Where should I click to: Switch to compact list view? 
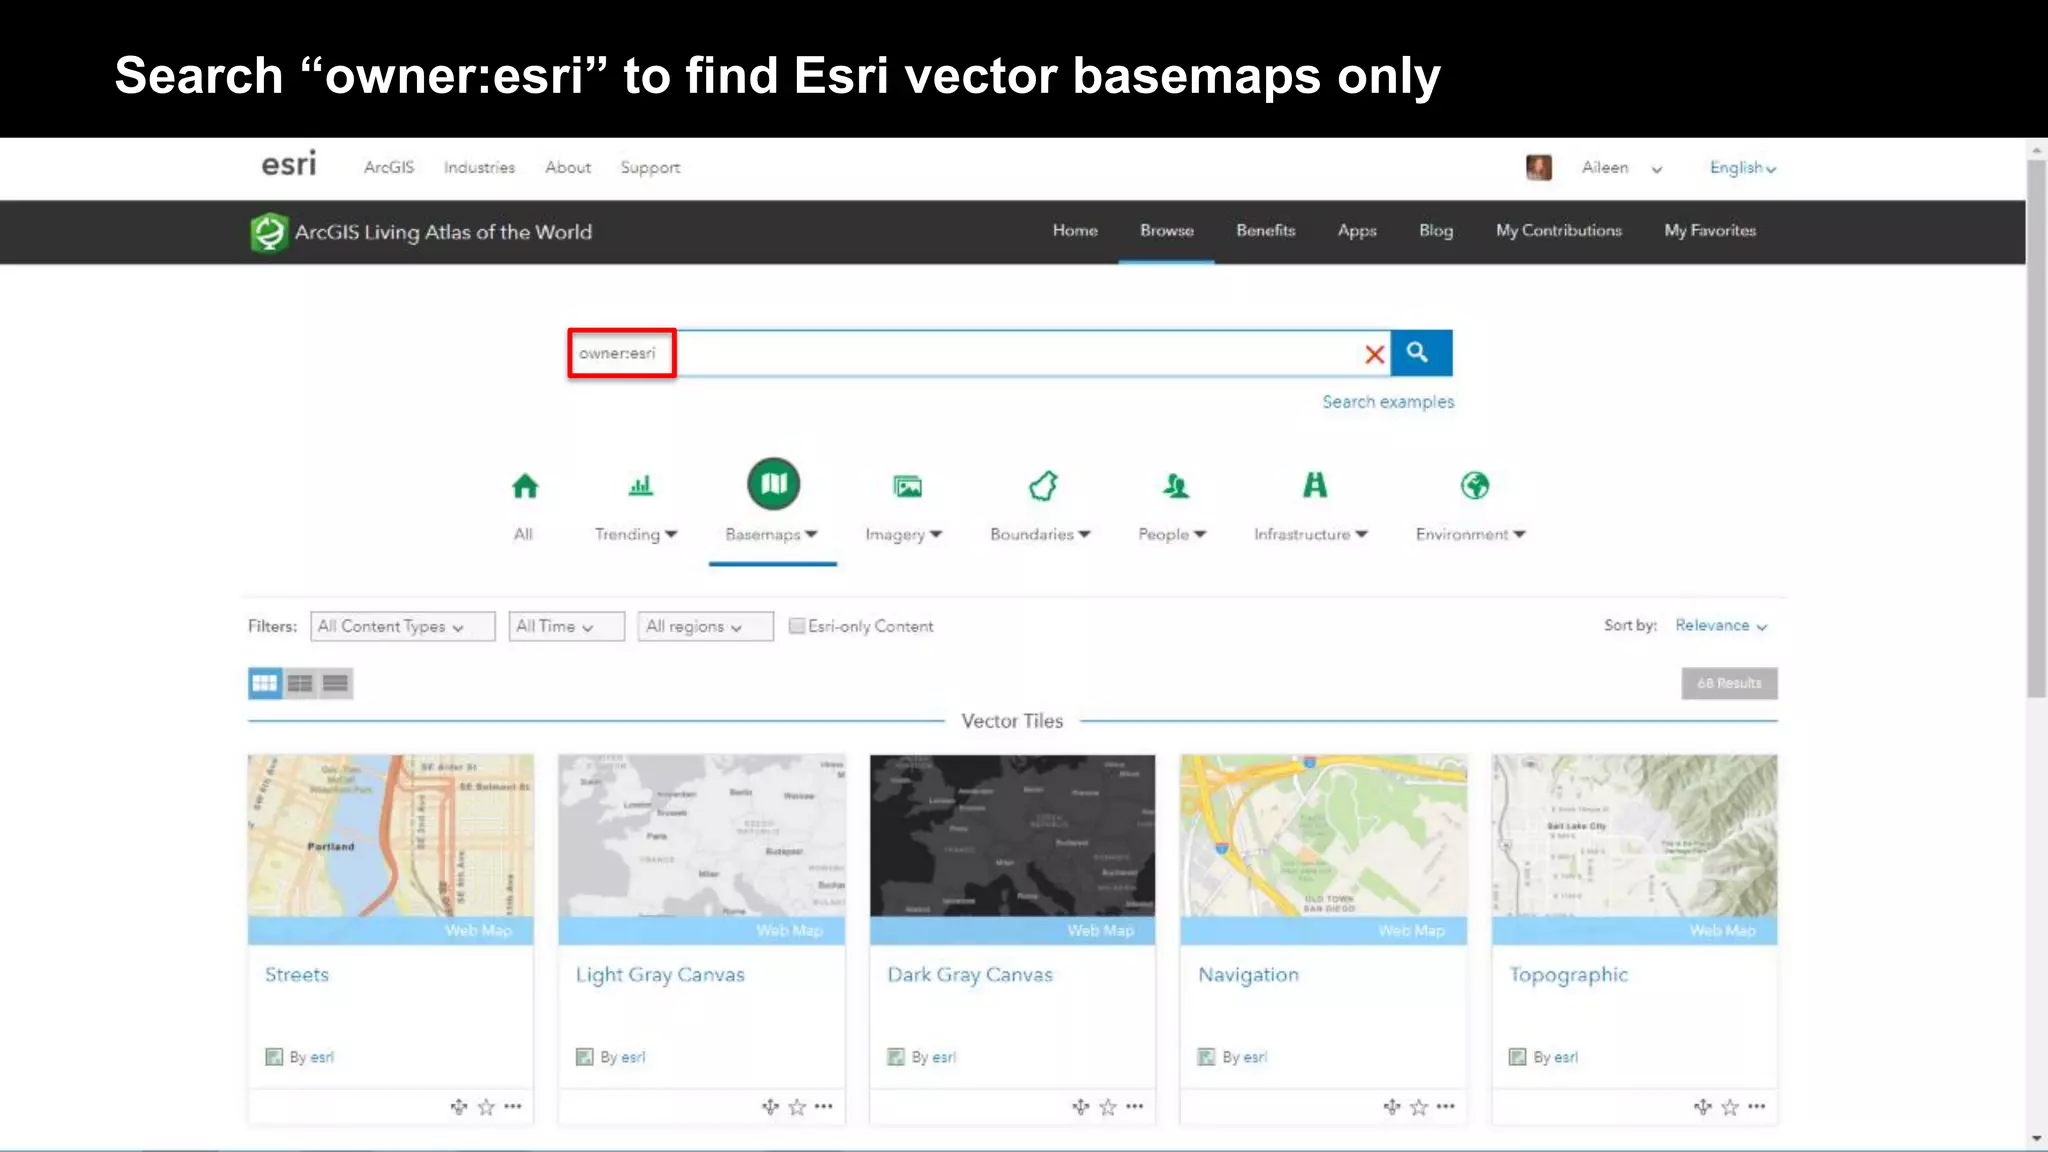coord(336,683)
